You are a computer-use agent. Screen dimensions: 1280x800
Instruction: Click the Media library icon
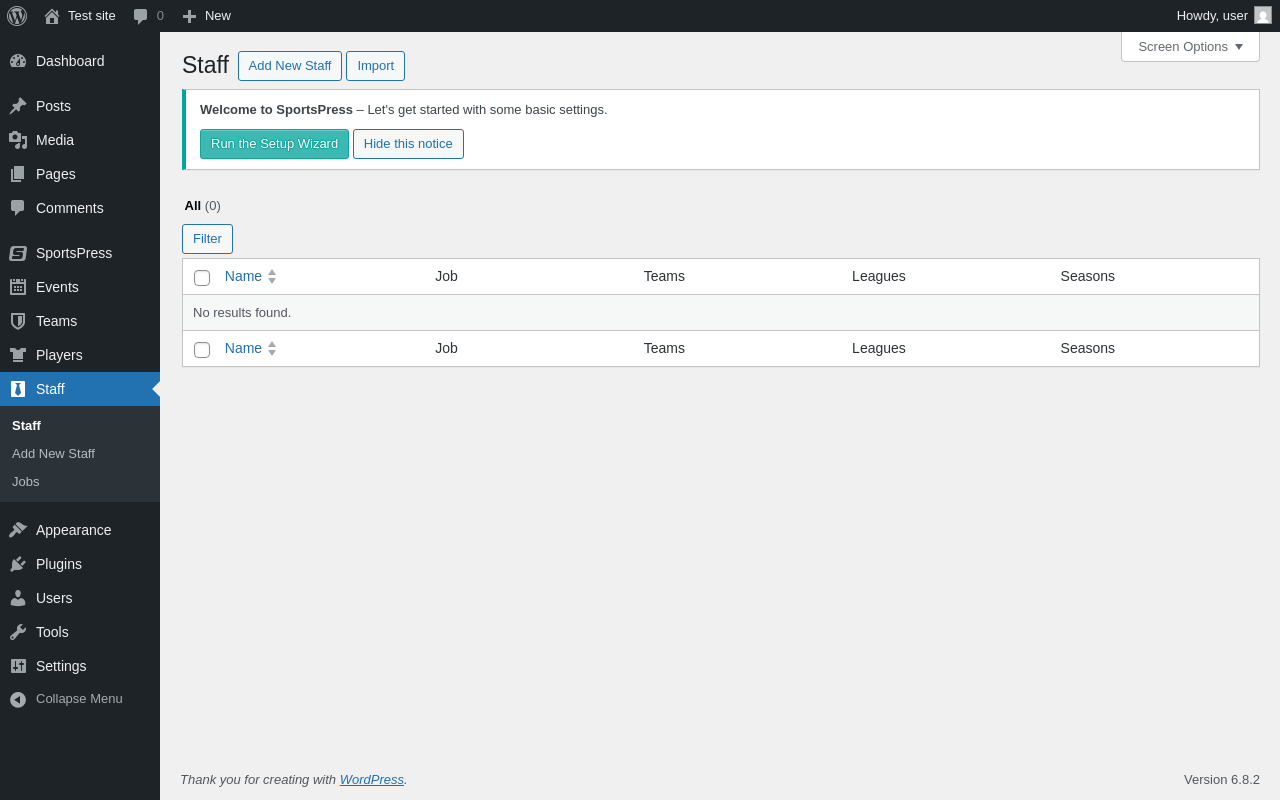(x=18, y=140)
